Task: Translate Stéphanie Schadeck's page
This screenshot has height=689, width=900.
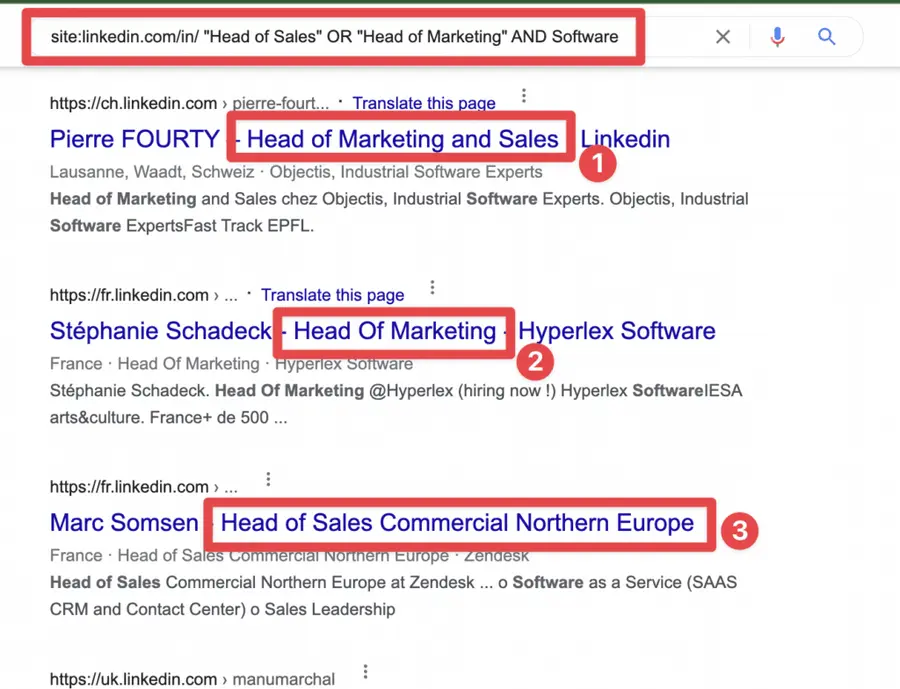Action: click(332, 295)
